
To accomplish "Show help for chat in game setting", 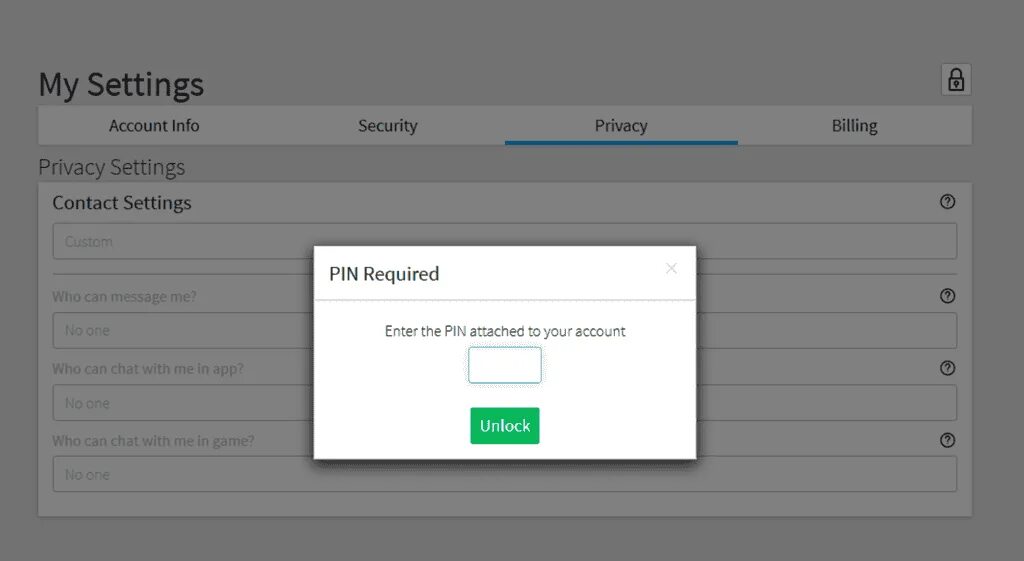I will (948, 440).
